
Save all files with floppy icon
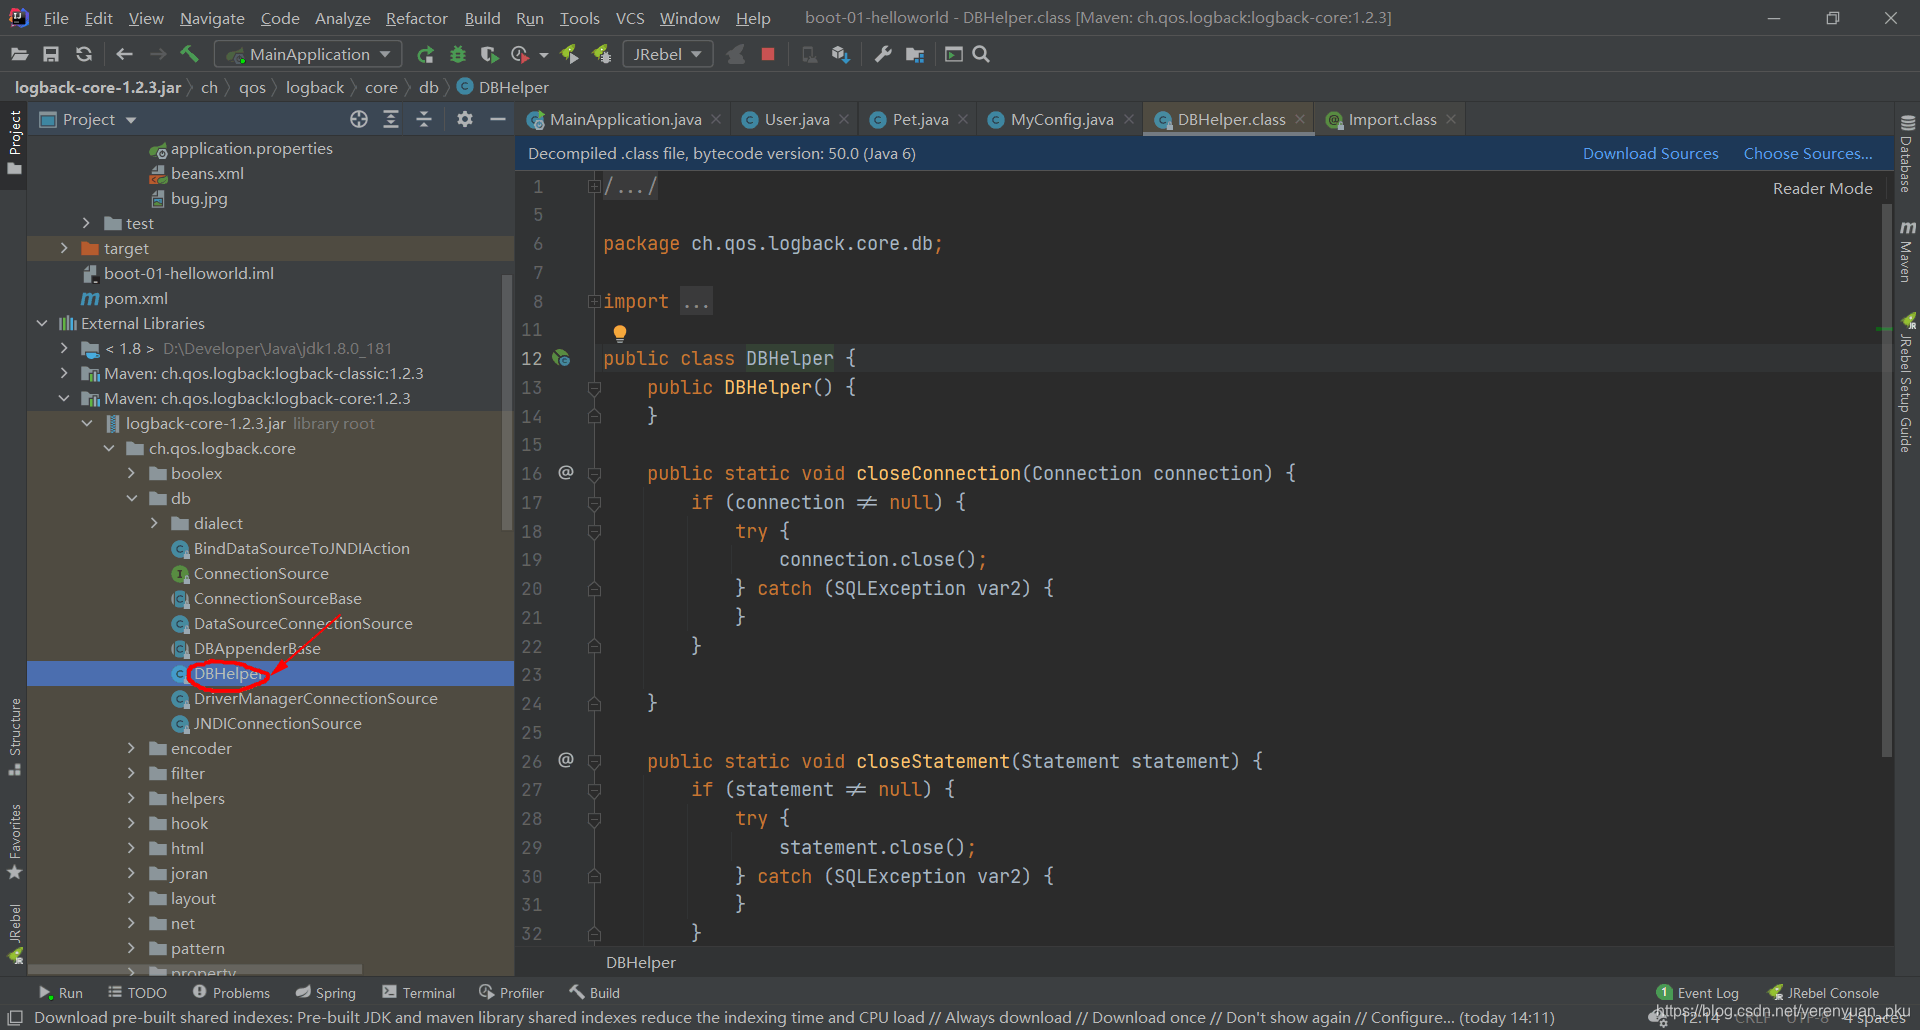coord(51,54)
